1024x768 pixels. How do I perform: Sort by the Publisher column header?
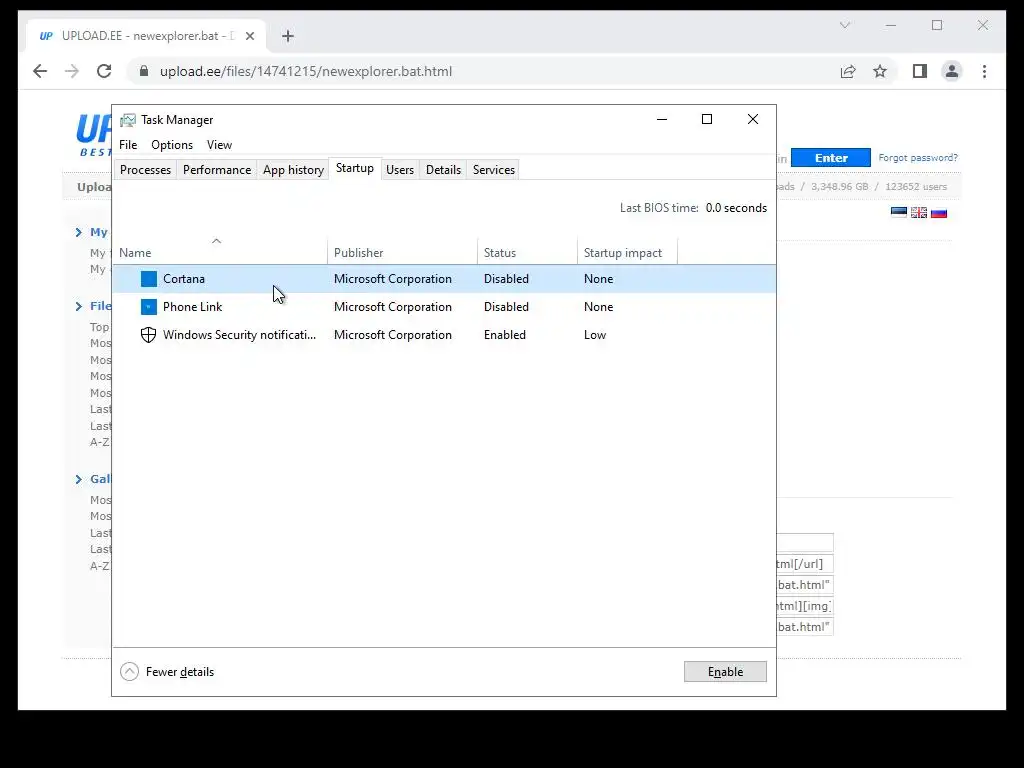coord(402,253)
